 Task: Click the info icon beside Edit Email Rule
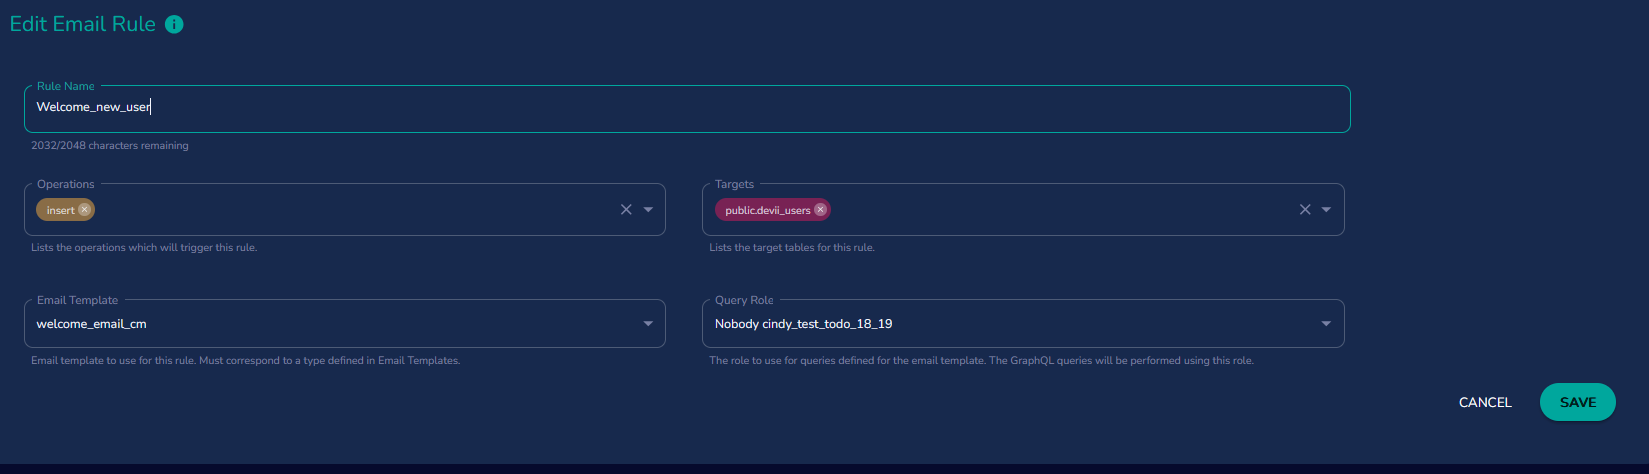[174, 24]
